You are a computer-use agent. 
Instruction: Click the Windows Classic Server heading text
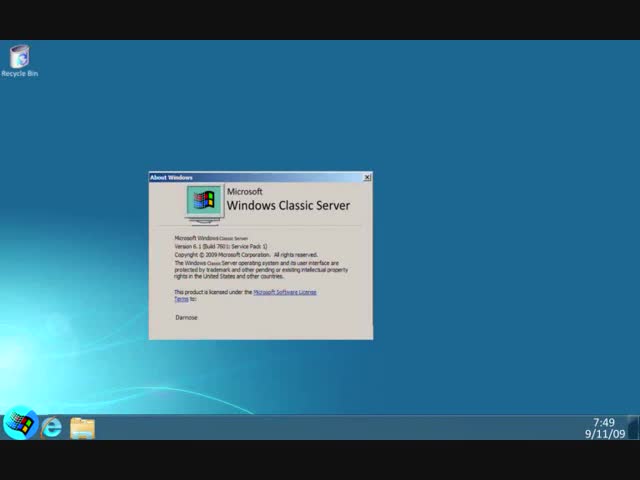[288, 205]
